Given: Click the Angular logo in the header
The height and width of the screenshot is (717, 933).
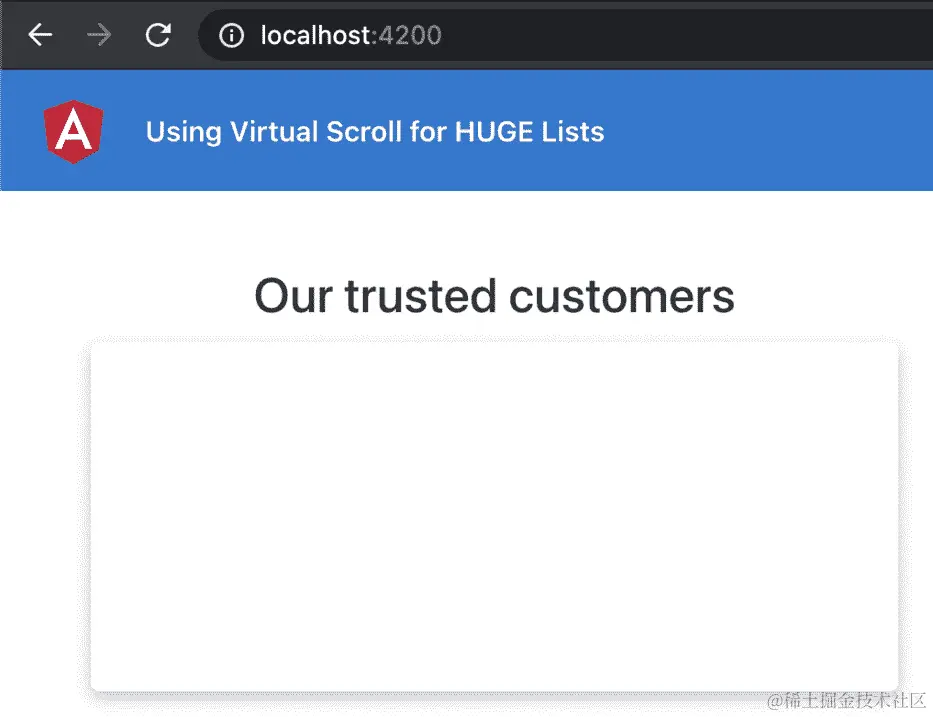Looking at the screenshot, I should (x=74, y=131).
